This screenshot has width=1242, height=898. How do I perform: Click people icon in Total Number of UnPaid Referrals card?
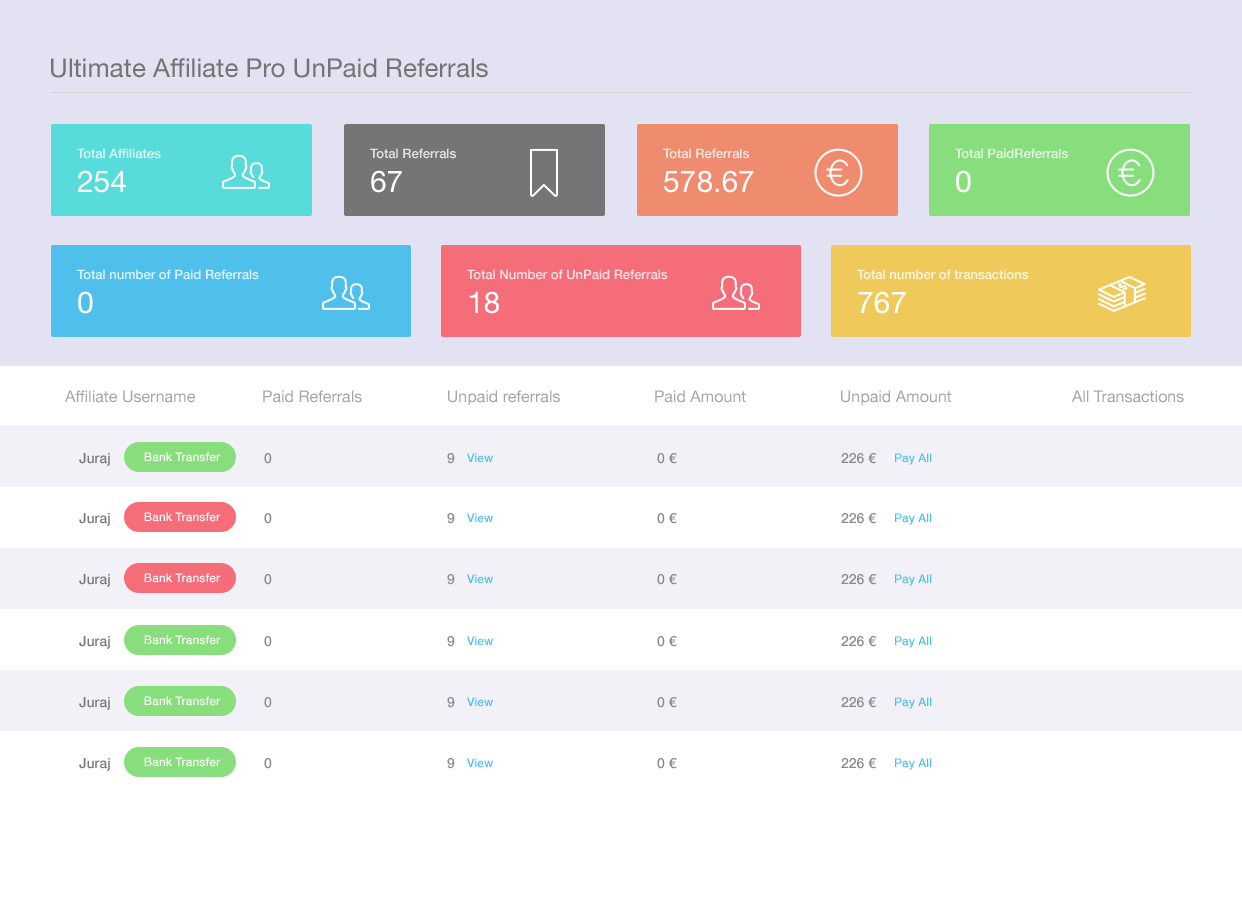(x=736, y=292)
